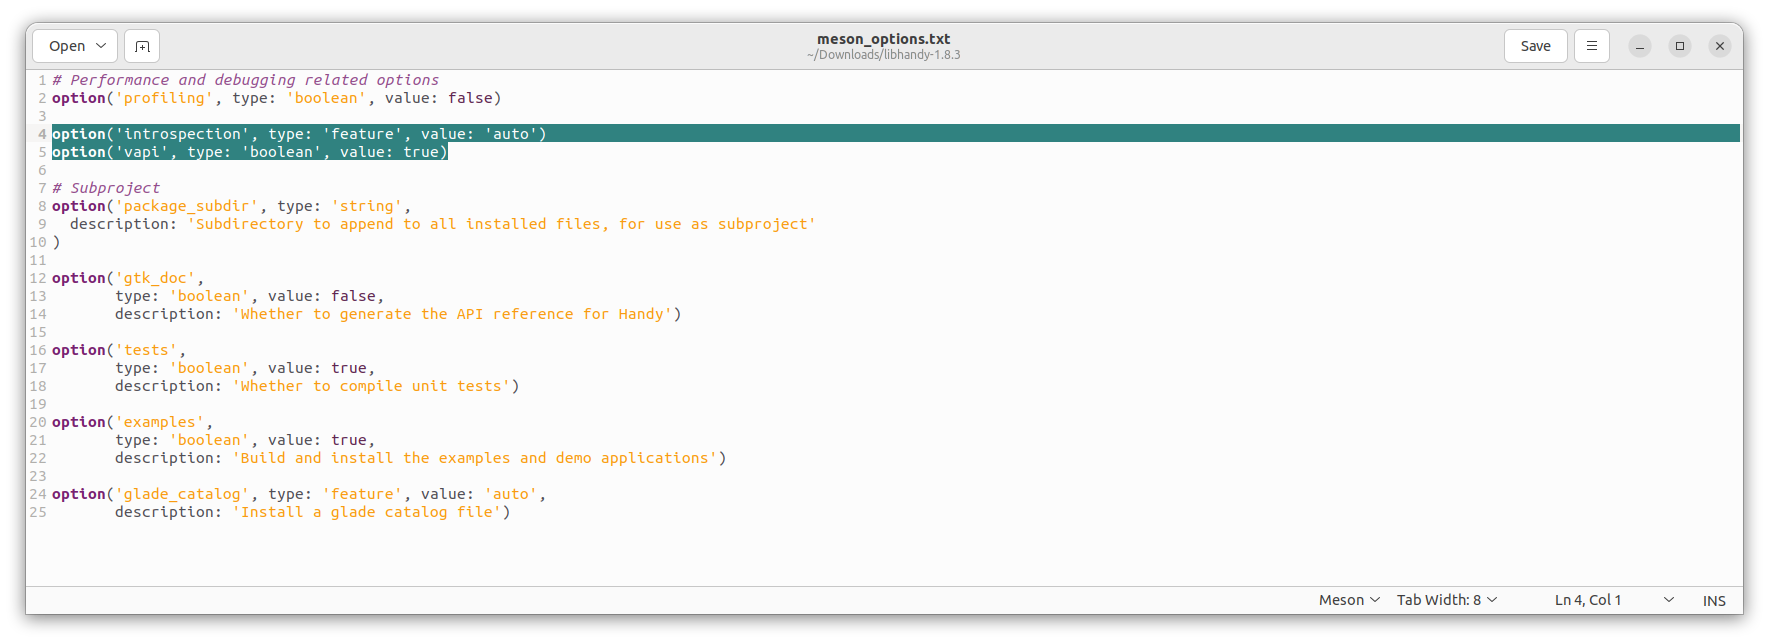Click the 'package_subdir' option string

187,206
